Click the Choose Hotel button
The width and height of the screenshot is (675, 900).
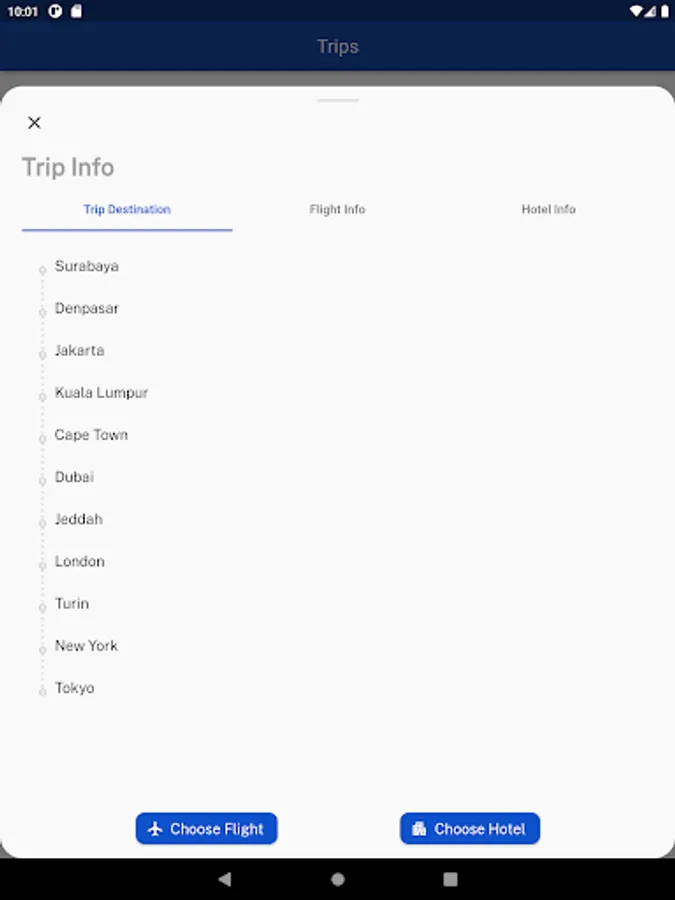(x=470, y=828)
